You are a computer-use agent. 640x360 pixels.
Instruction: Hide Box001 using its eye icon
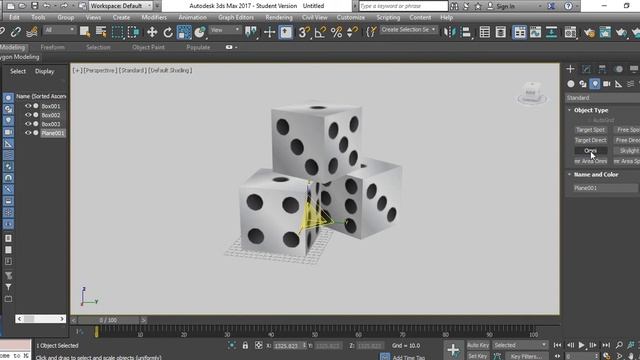click(x=28, y=106)
